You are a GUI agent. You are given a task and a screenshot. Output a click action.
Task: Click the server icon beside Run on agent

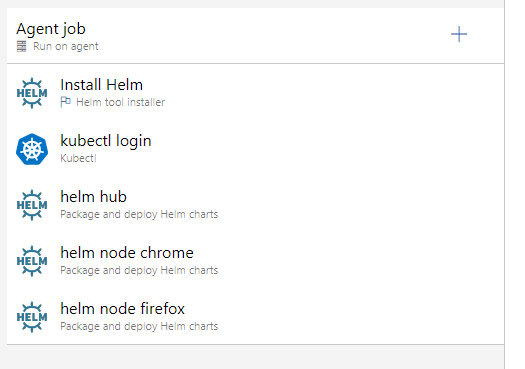[x=22, y=46]
